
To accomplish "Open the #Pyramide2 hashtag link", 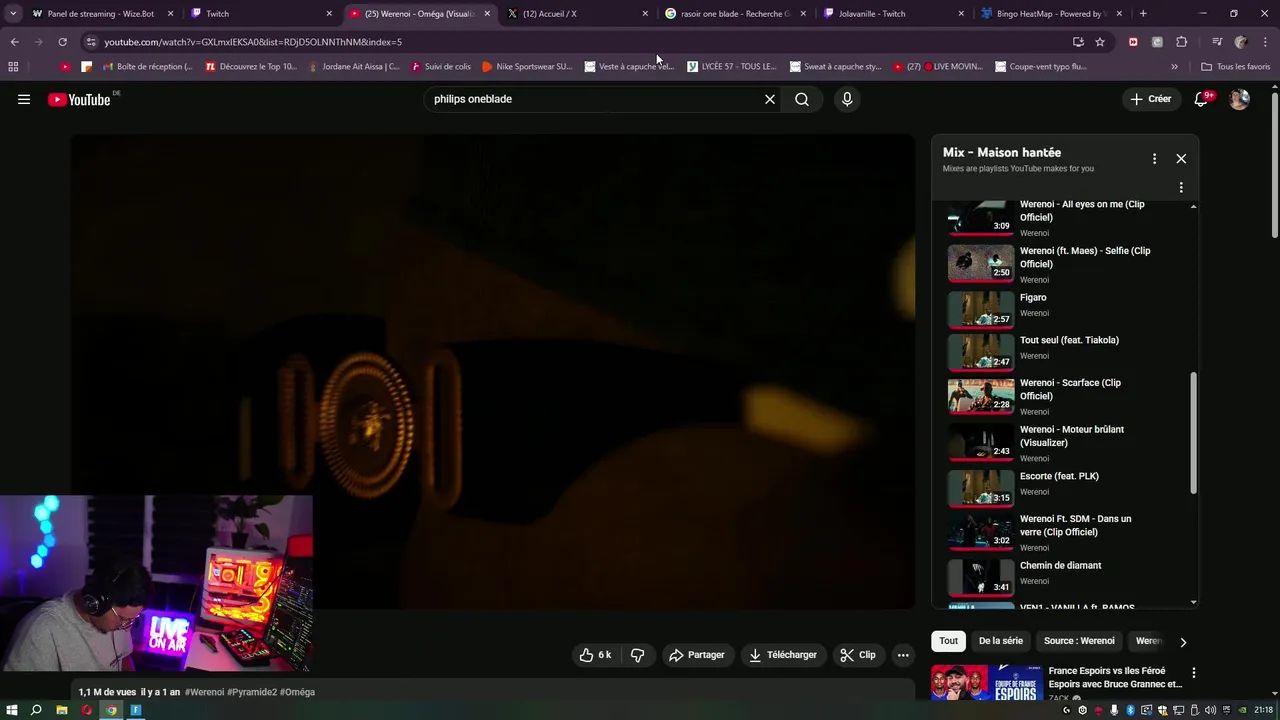I will coord(252,692).
